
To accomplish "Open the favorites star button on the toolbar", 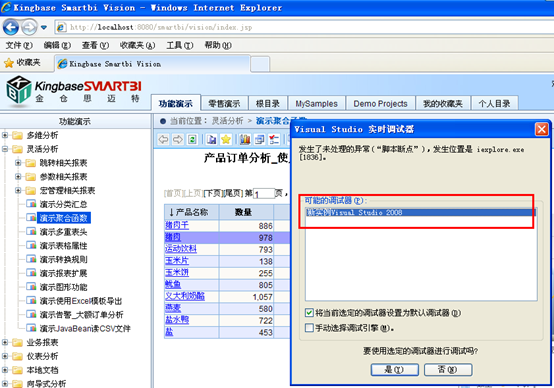I will coord(22,63).
